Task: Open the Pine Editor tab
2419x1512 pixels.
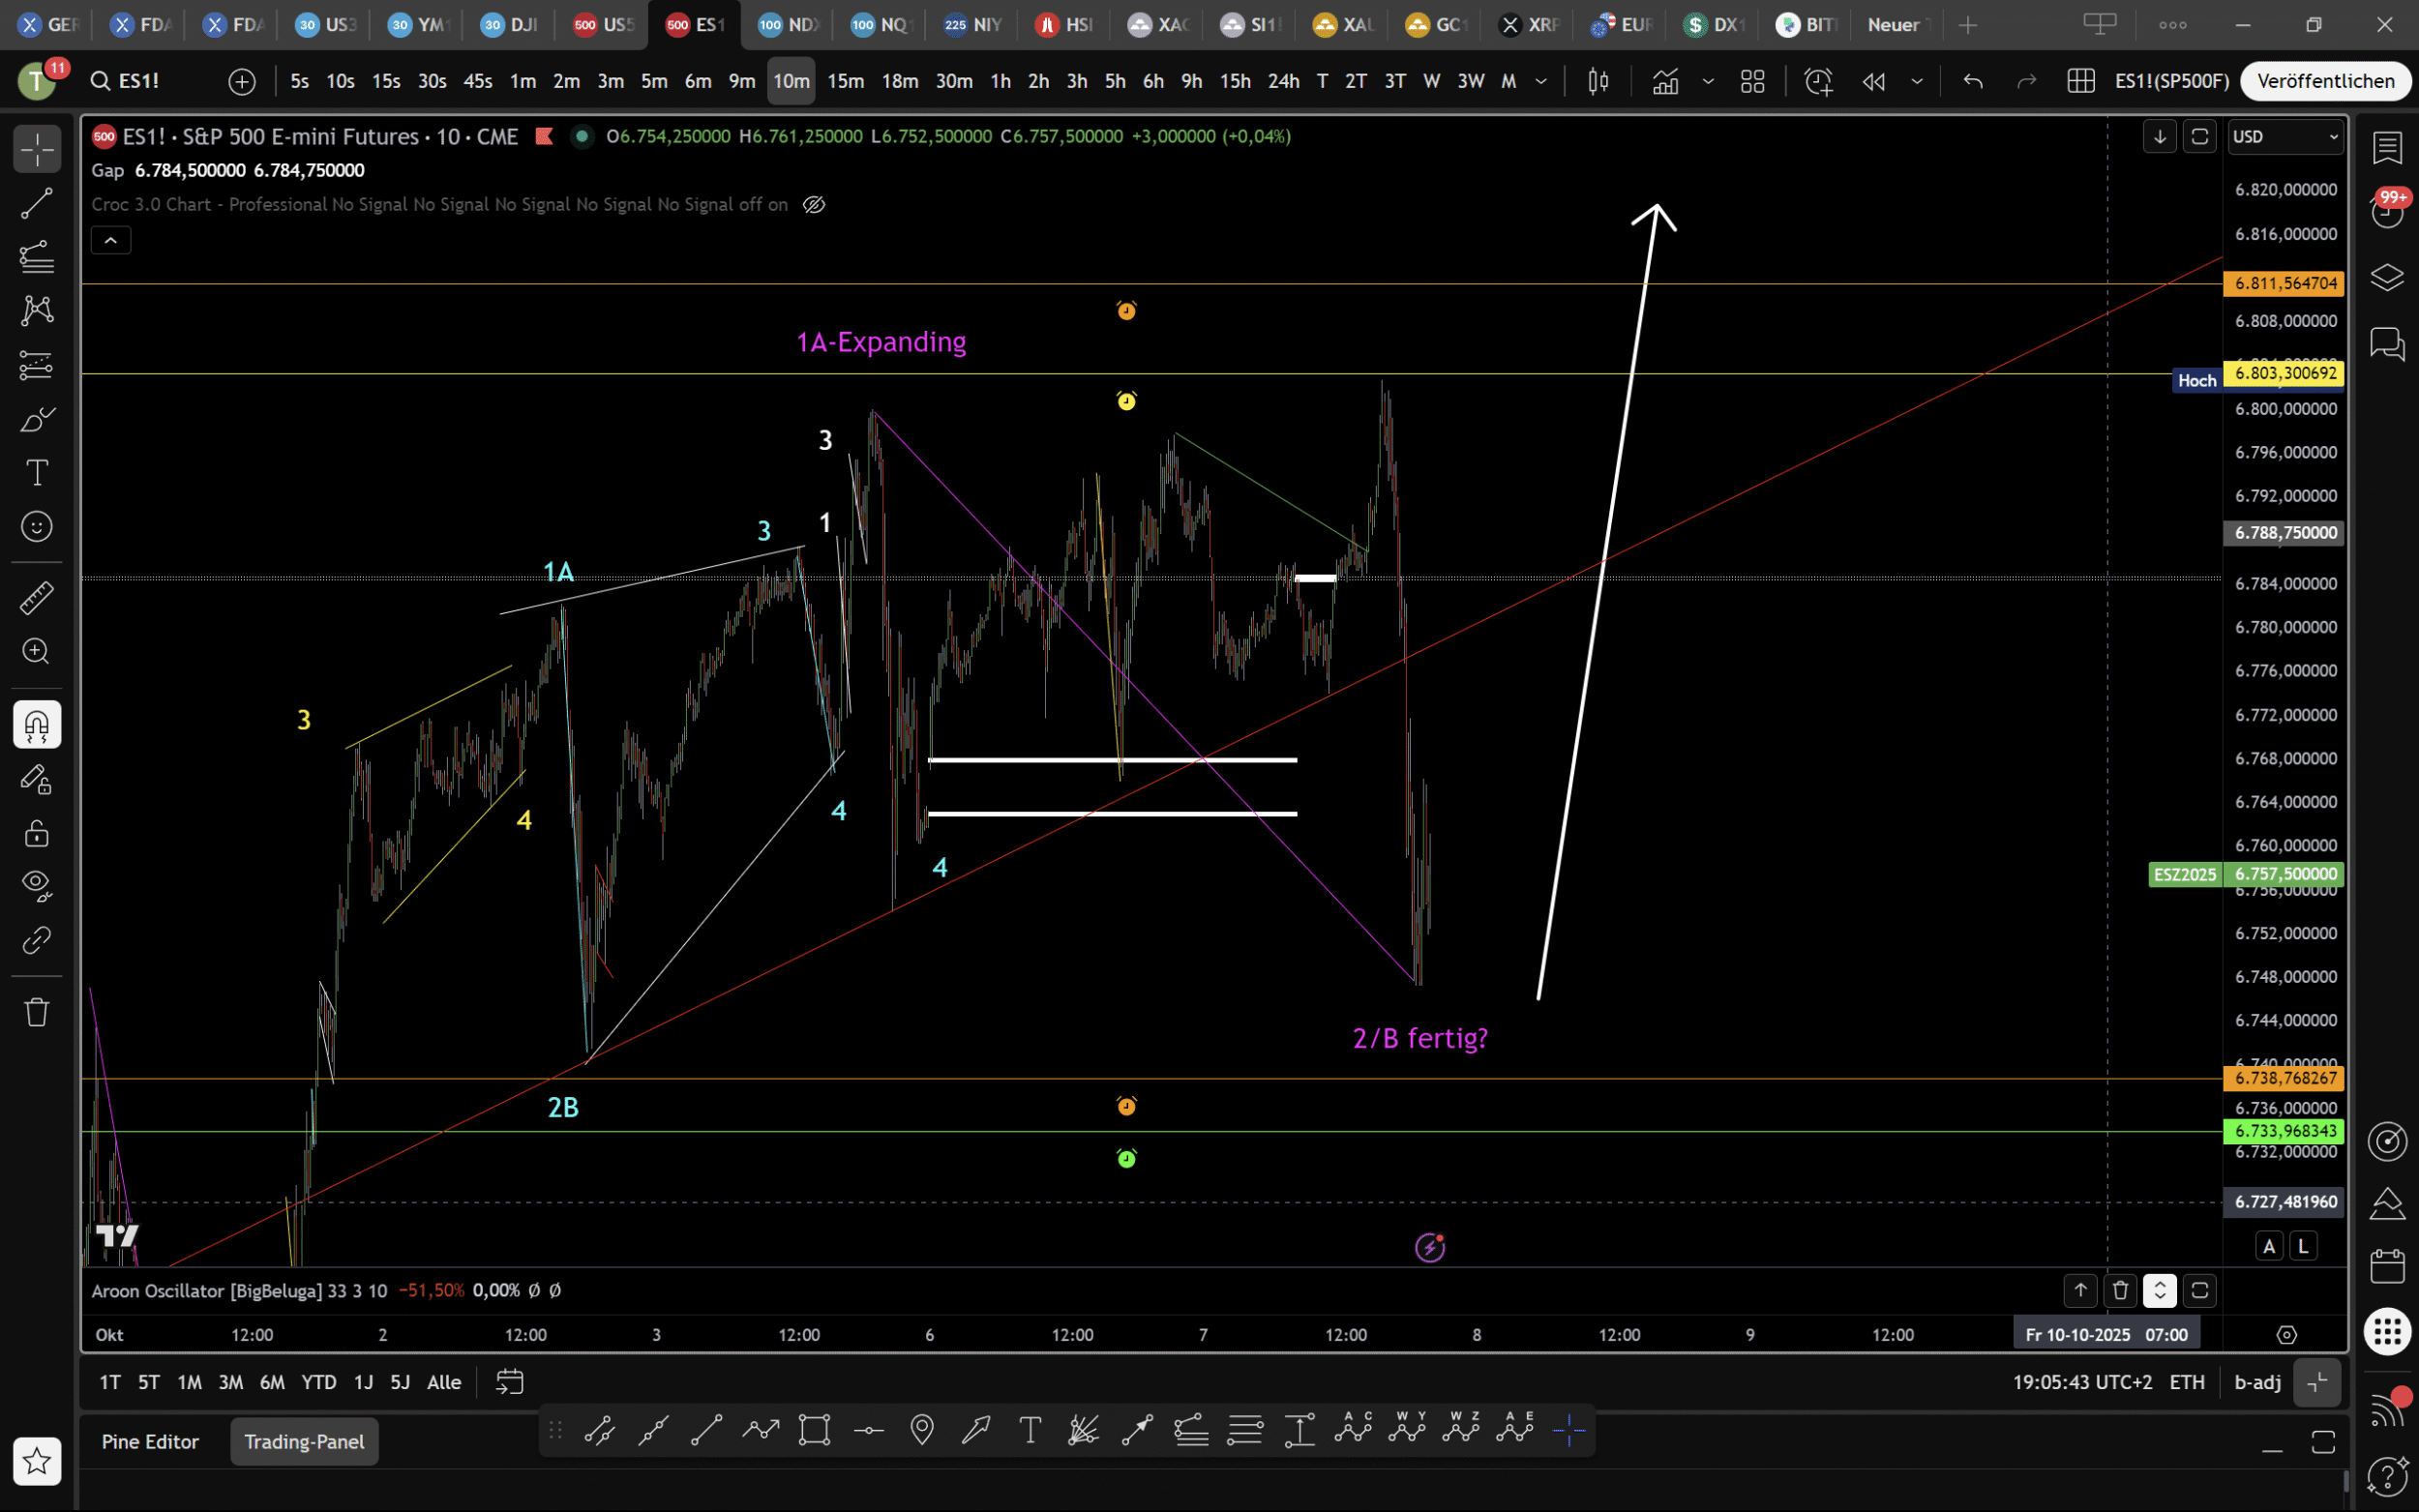Action: pyautogui.click(x=150, y=1441)
